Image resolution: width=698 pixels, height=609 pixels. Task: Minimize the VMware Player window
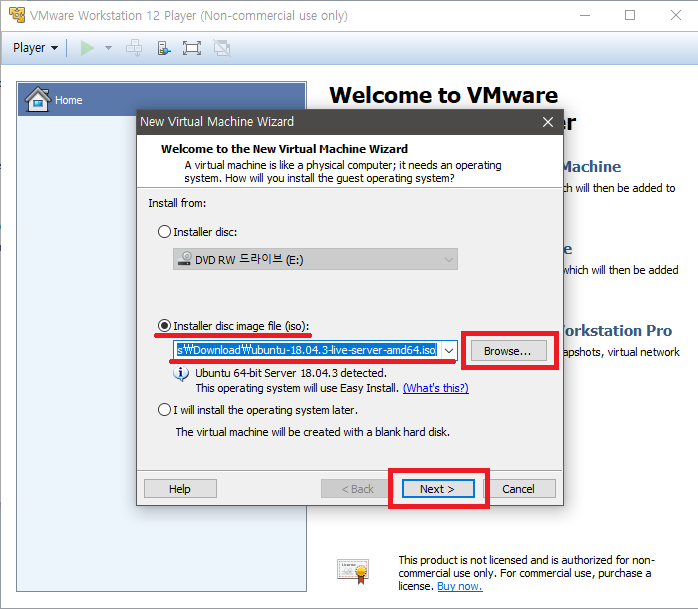[x=584, y=15]
